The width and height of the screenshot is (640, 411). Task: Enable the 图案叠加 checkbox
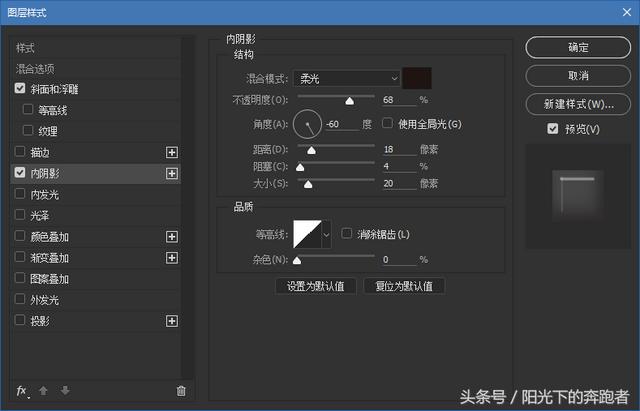click(x=20, y=278)
